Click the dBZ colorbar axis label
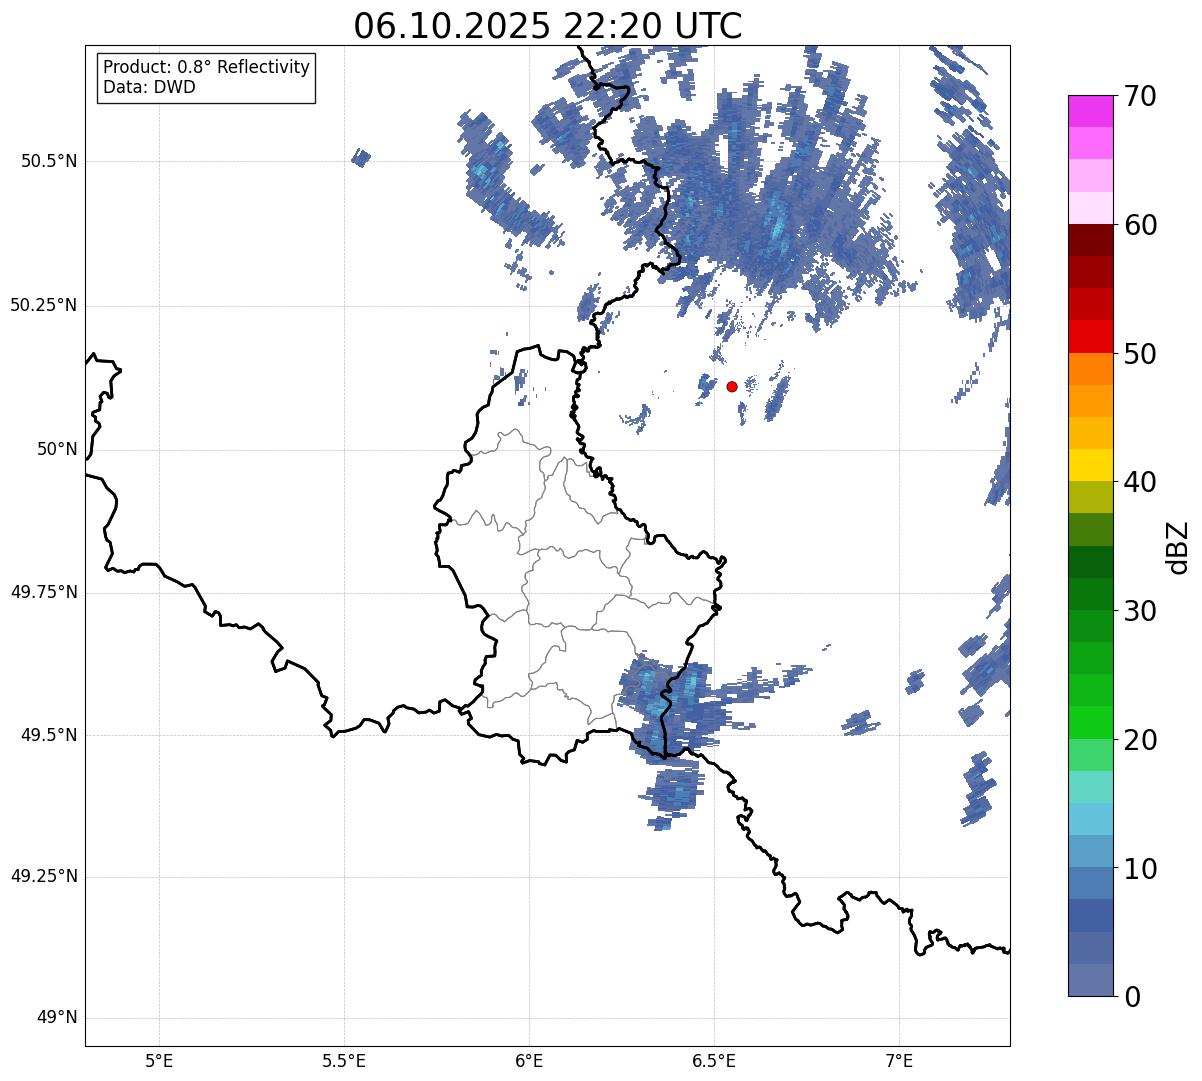This screenshot has width=1202, height=1081. pos(1179,546)
